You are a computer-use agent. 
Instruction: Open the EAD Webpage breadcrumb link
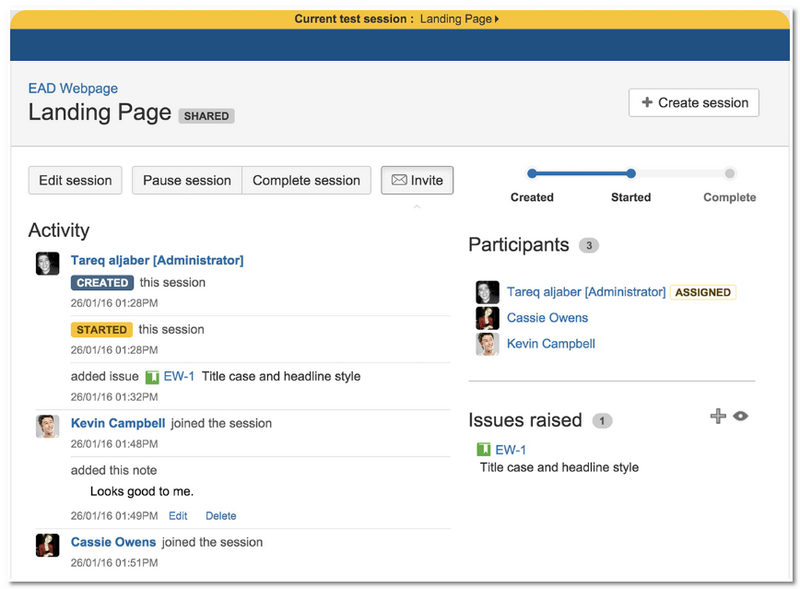click(x=73, y=89)
